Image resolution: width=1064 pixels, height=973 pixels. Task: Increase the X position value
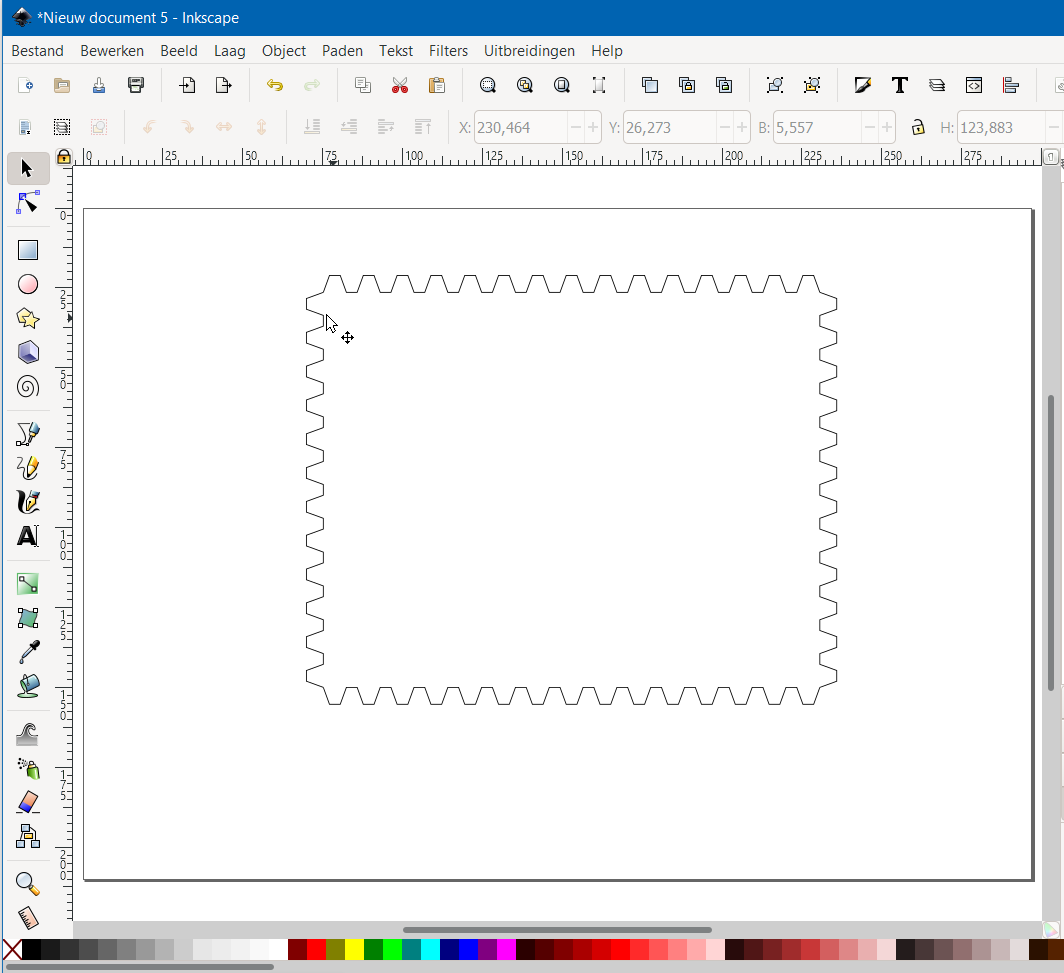(593, 128)
